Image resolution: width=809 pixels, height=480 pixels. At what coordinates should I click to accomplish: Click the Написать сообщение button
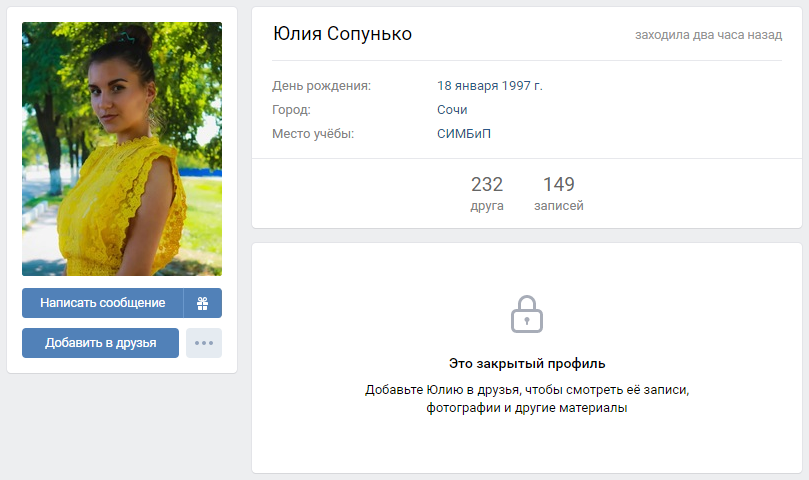[103, 303]
